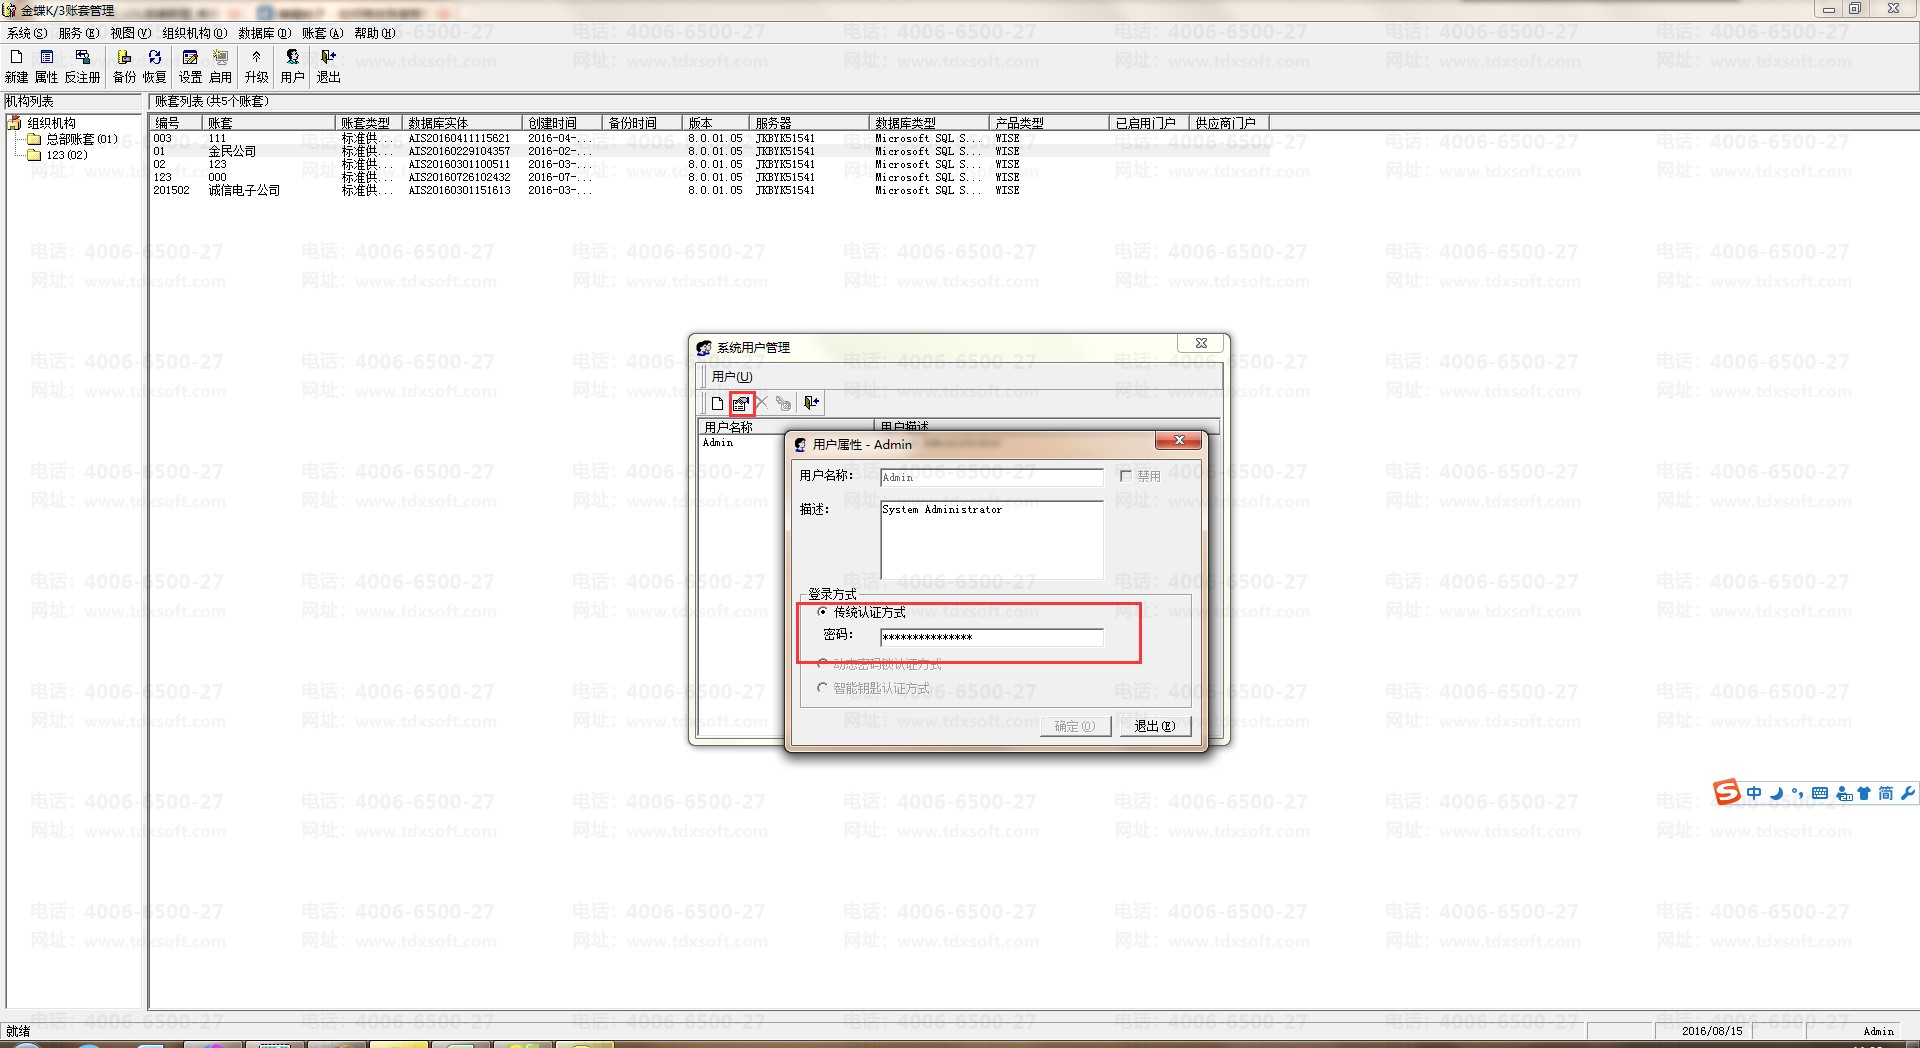Click the Sogou input method S logo
1920x1048 pixels.
(1726, 792)
